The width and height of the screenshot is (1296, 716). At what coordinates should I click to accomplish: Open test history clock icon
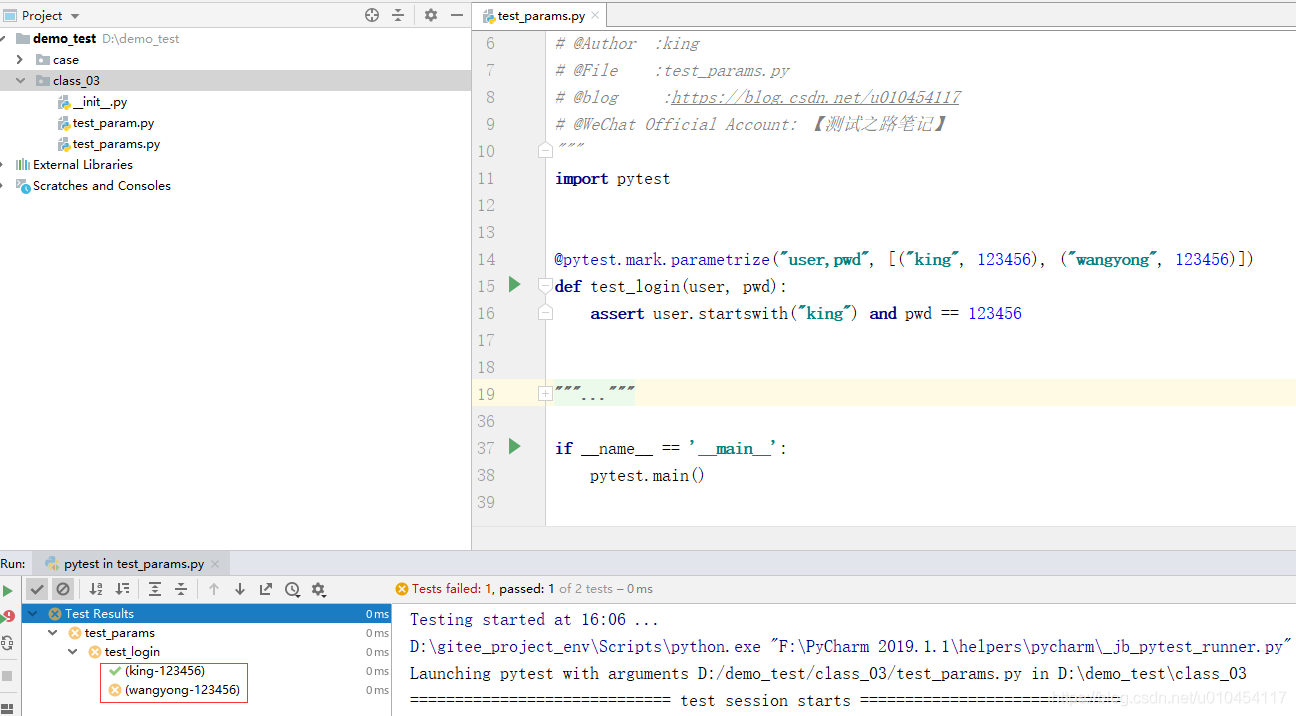point(292,589)
